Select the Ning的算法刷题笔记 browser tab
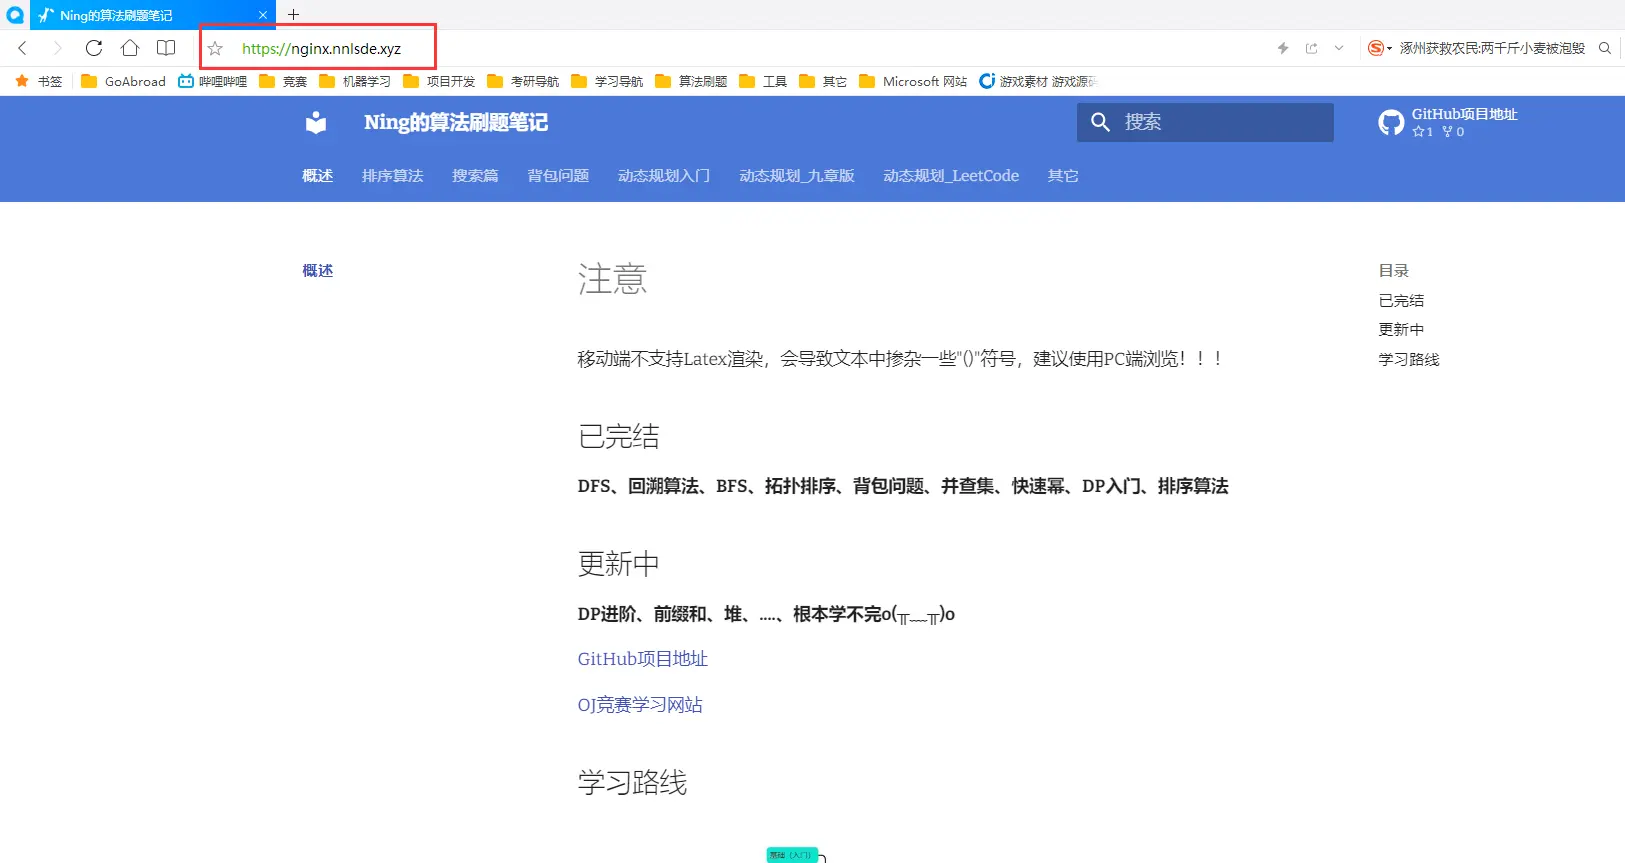Screen dimensions: 1625x863 153,15
